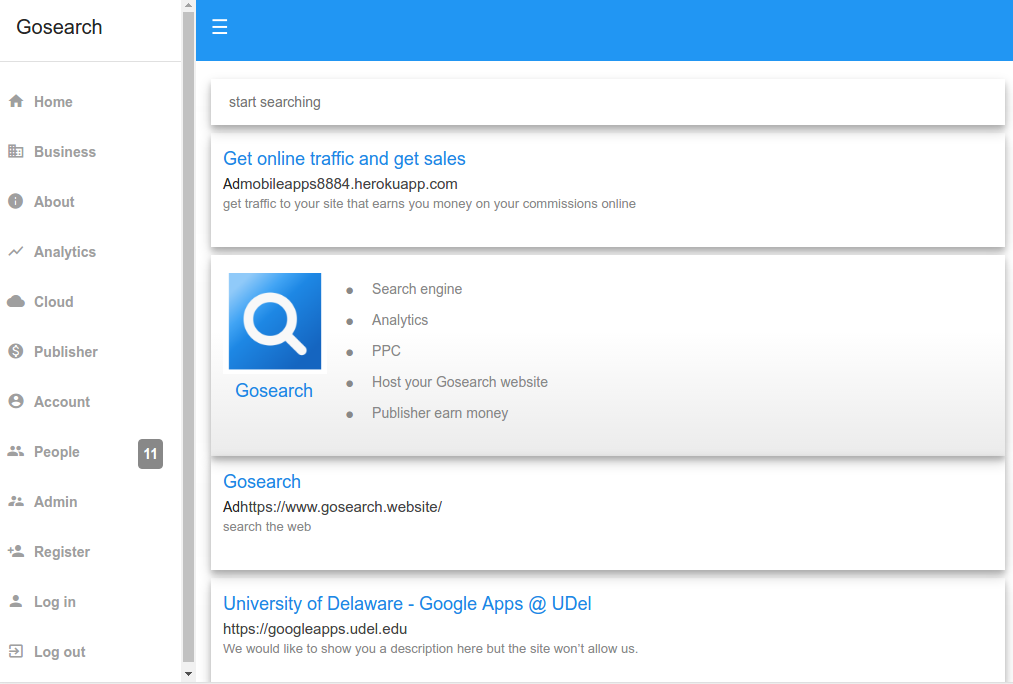Toggle the hamburger menu in the blue header
This screenshot has width=1013, height=684.
(220, 27)
